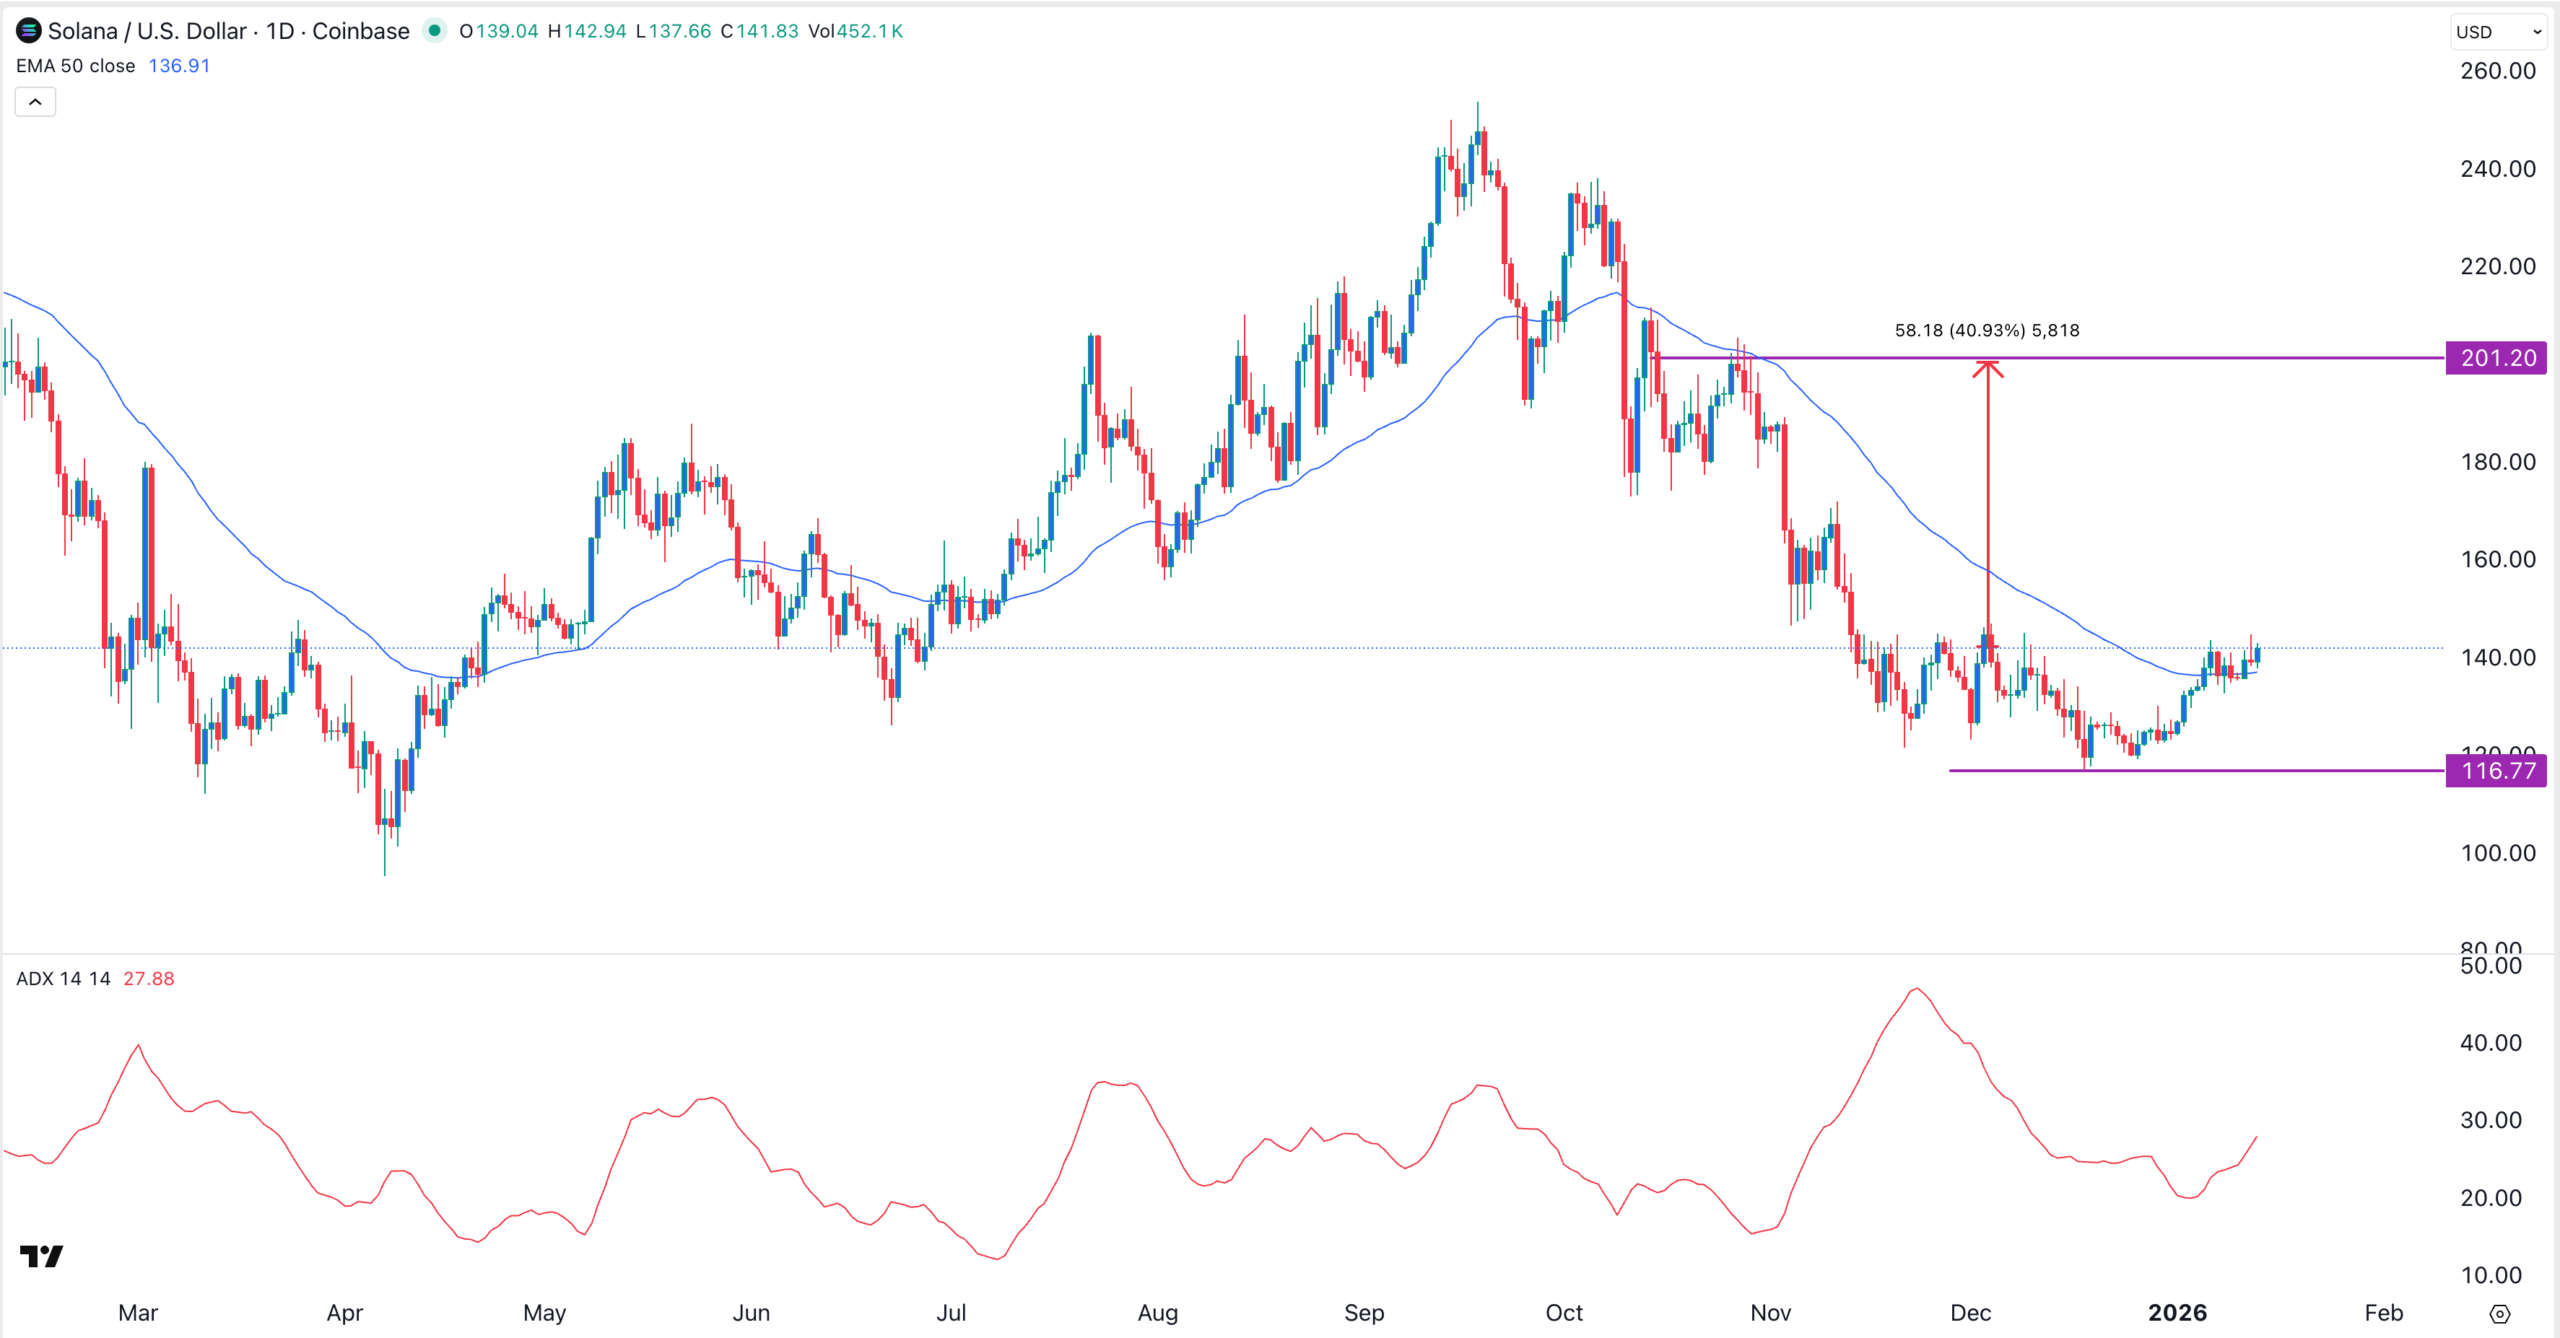2560x1338 pixels.
Task: Click the close price C141.83 readout
Action: (x=760, y=31)
